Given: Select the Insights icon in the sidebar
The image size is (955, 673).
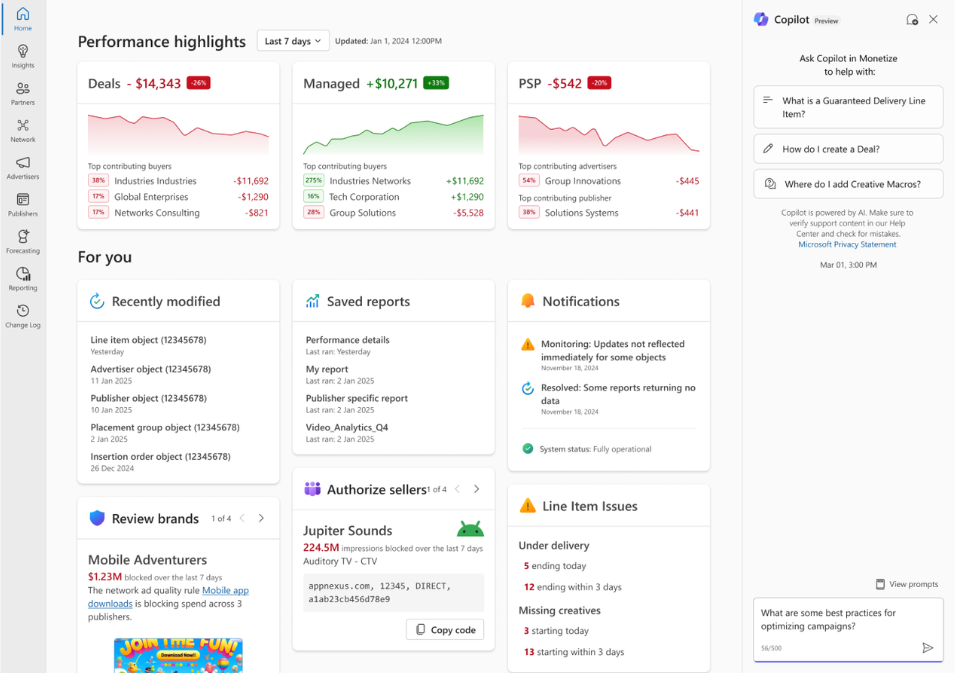Looking at the screenshot, I should point(22,55).
